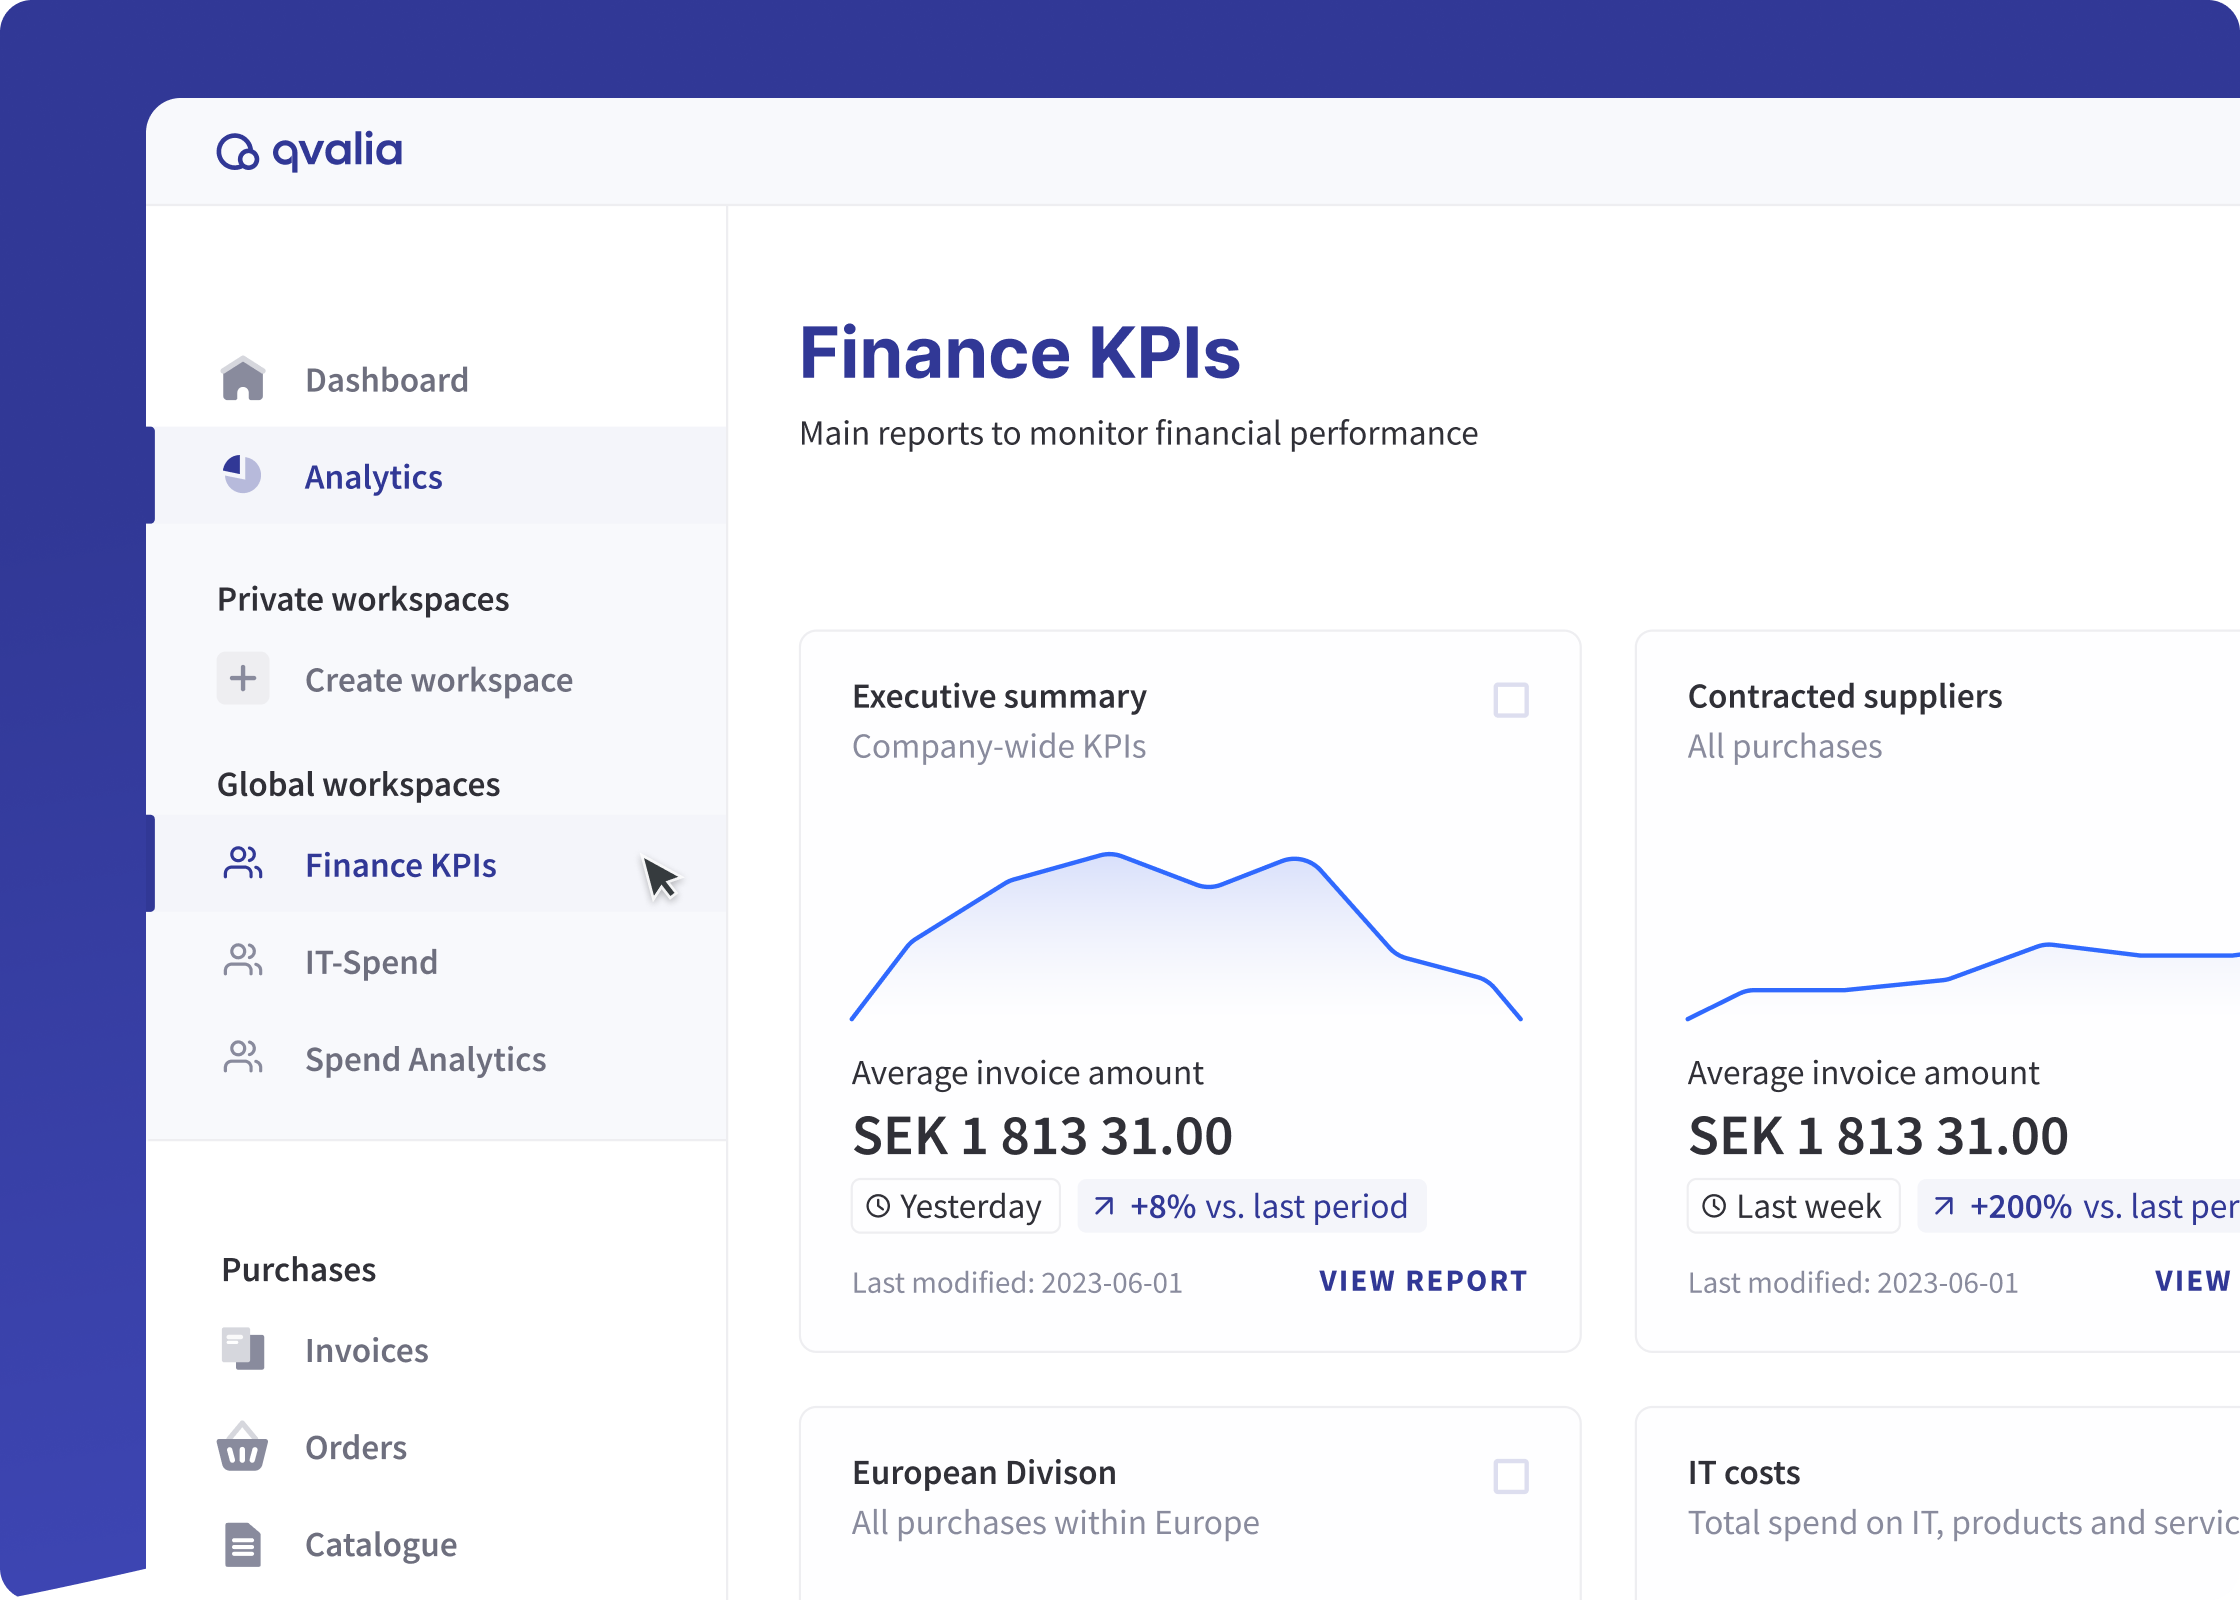This screenshot has width=2240, height=1600.
Task: Click the Spend Analytics workspace icon
Action: coord(242,1057)
